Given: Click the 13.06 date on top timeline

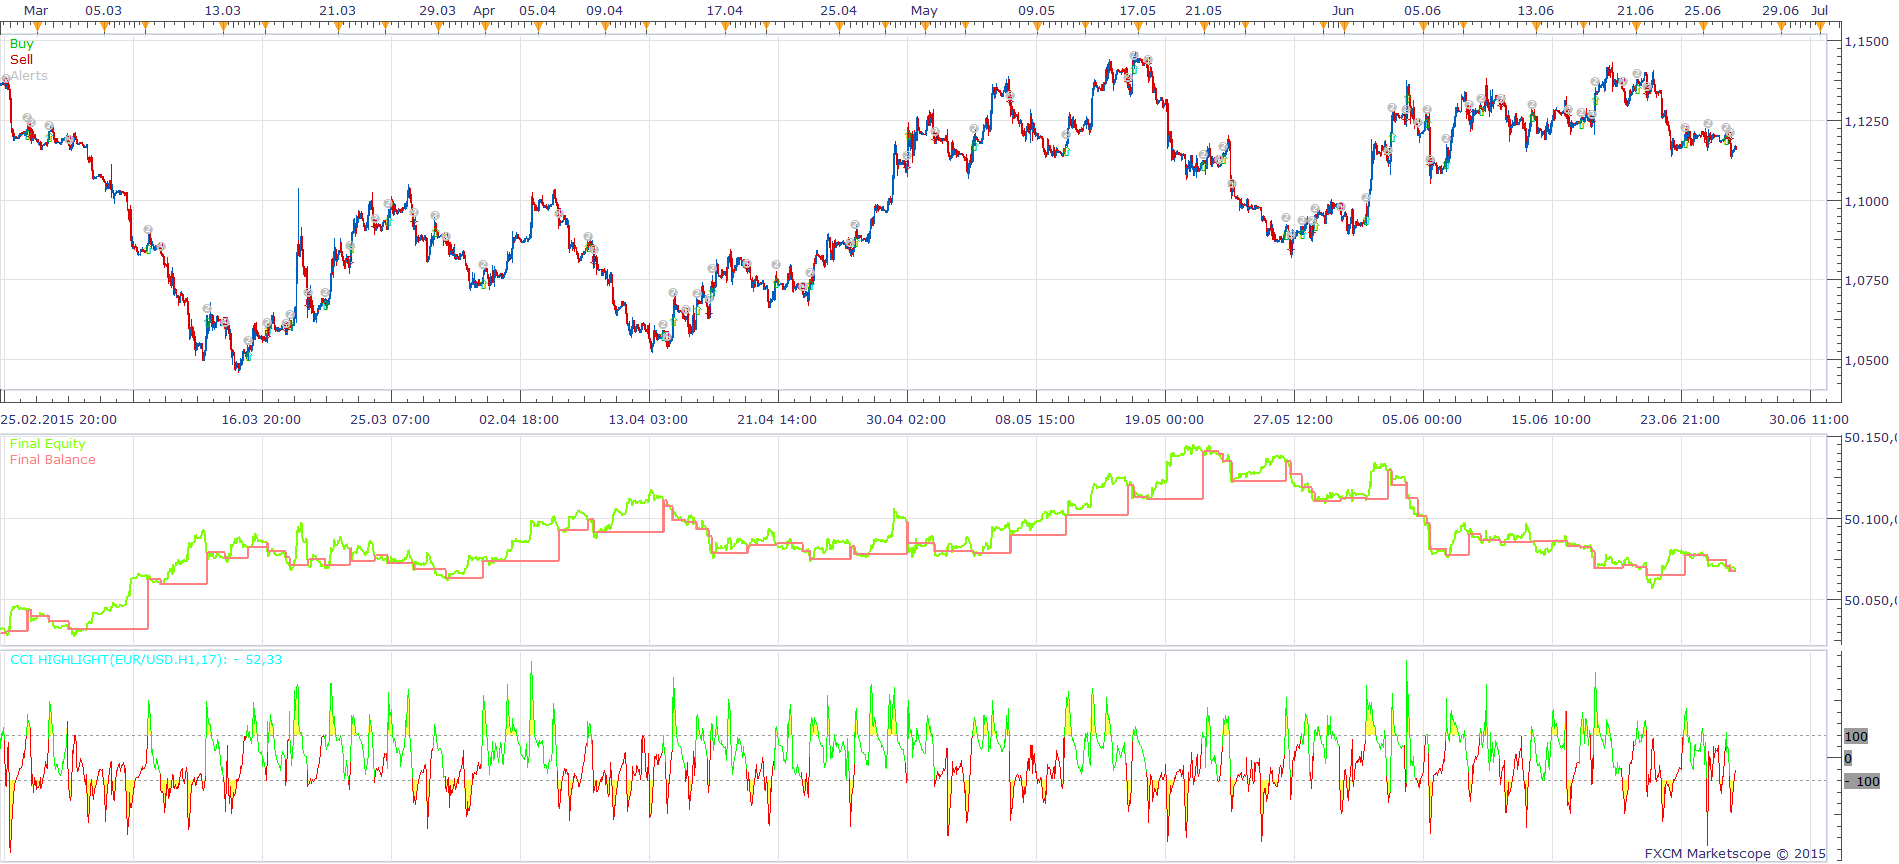Looking at the screenshot, I should click(1535, 11).
